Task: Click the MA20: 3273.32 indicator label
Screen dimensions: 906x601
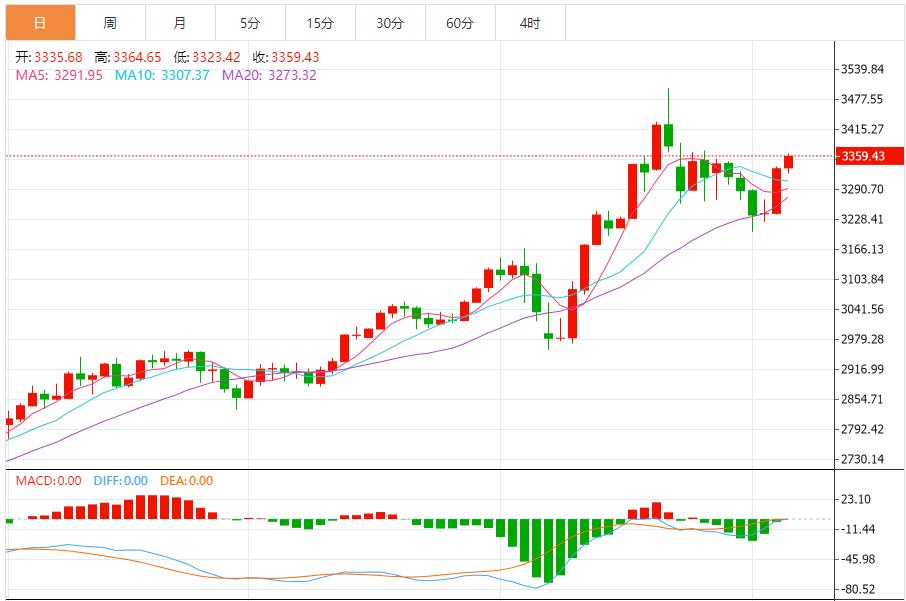Action: point(269,75)
